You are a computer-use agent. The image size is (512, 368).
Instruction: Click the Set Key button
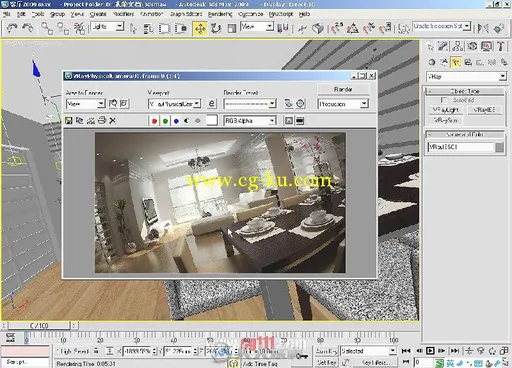point(326,362)
